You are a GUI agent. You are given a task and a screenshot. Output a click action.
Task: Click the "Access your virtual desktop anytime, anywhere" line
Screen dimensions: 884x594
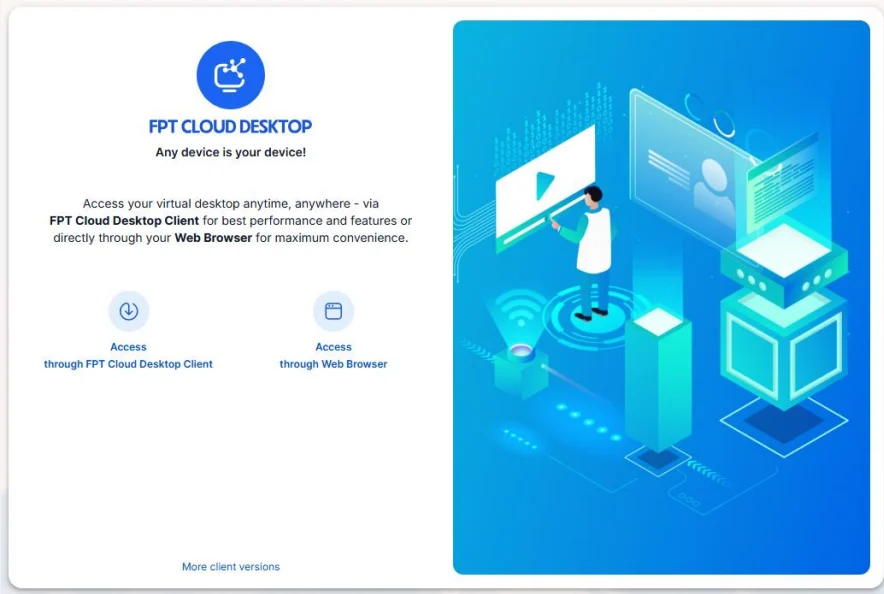(x=231, y=203)
